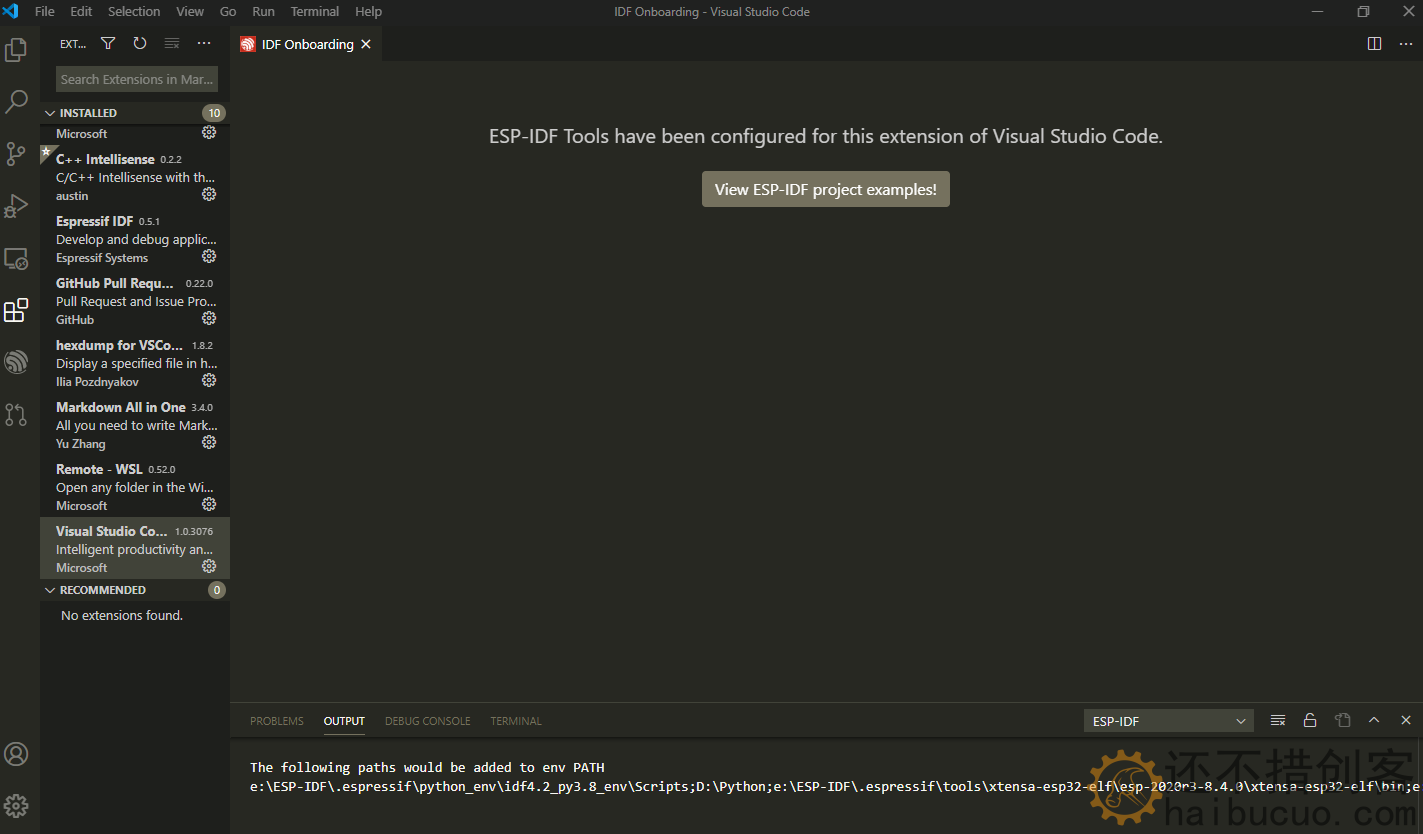
Task: Open editor More Actions ellipsis
Action: pyautogui.click(x=1406, y=44)
